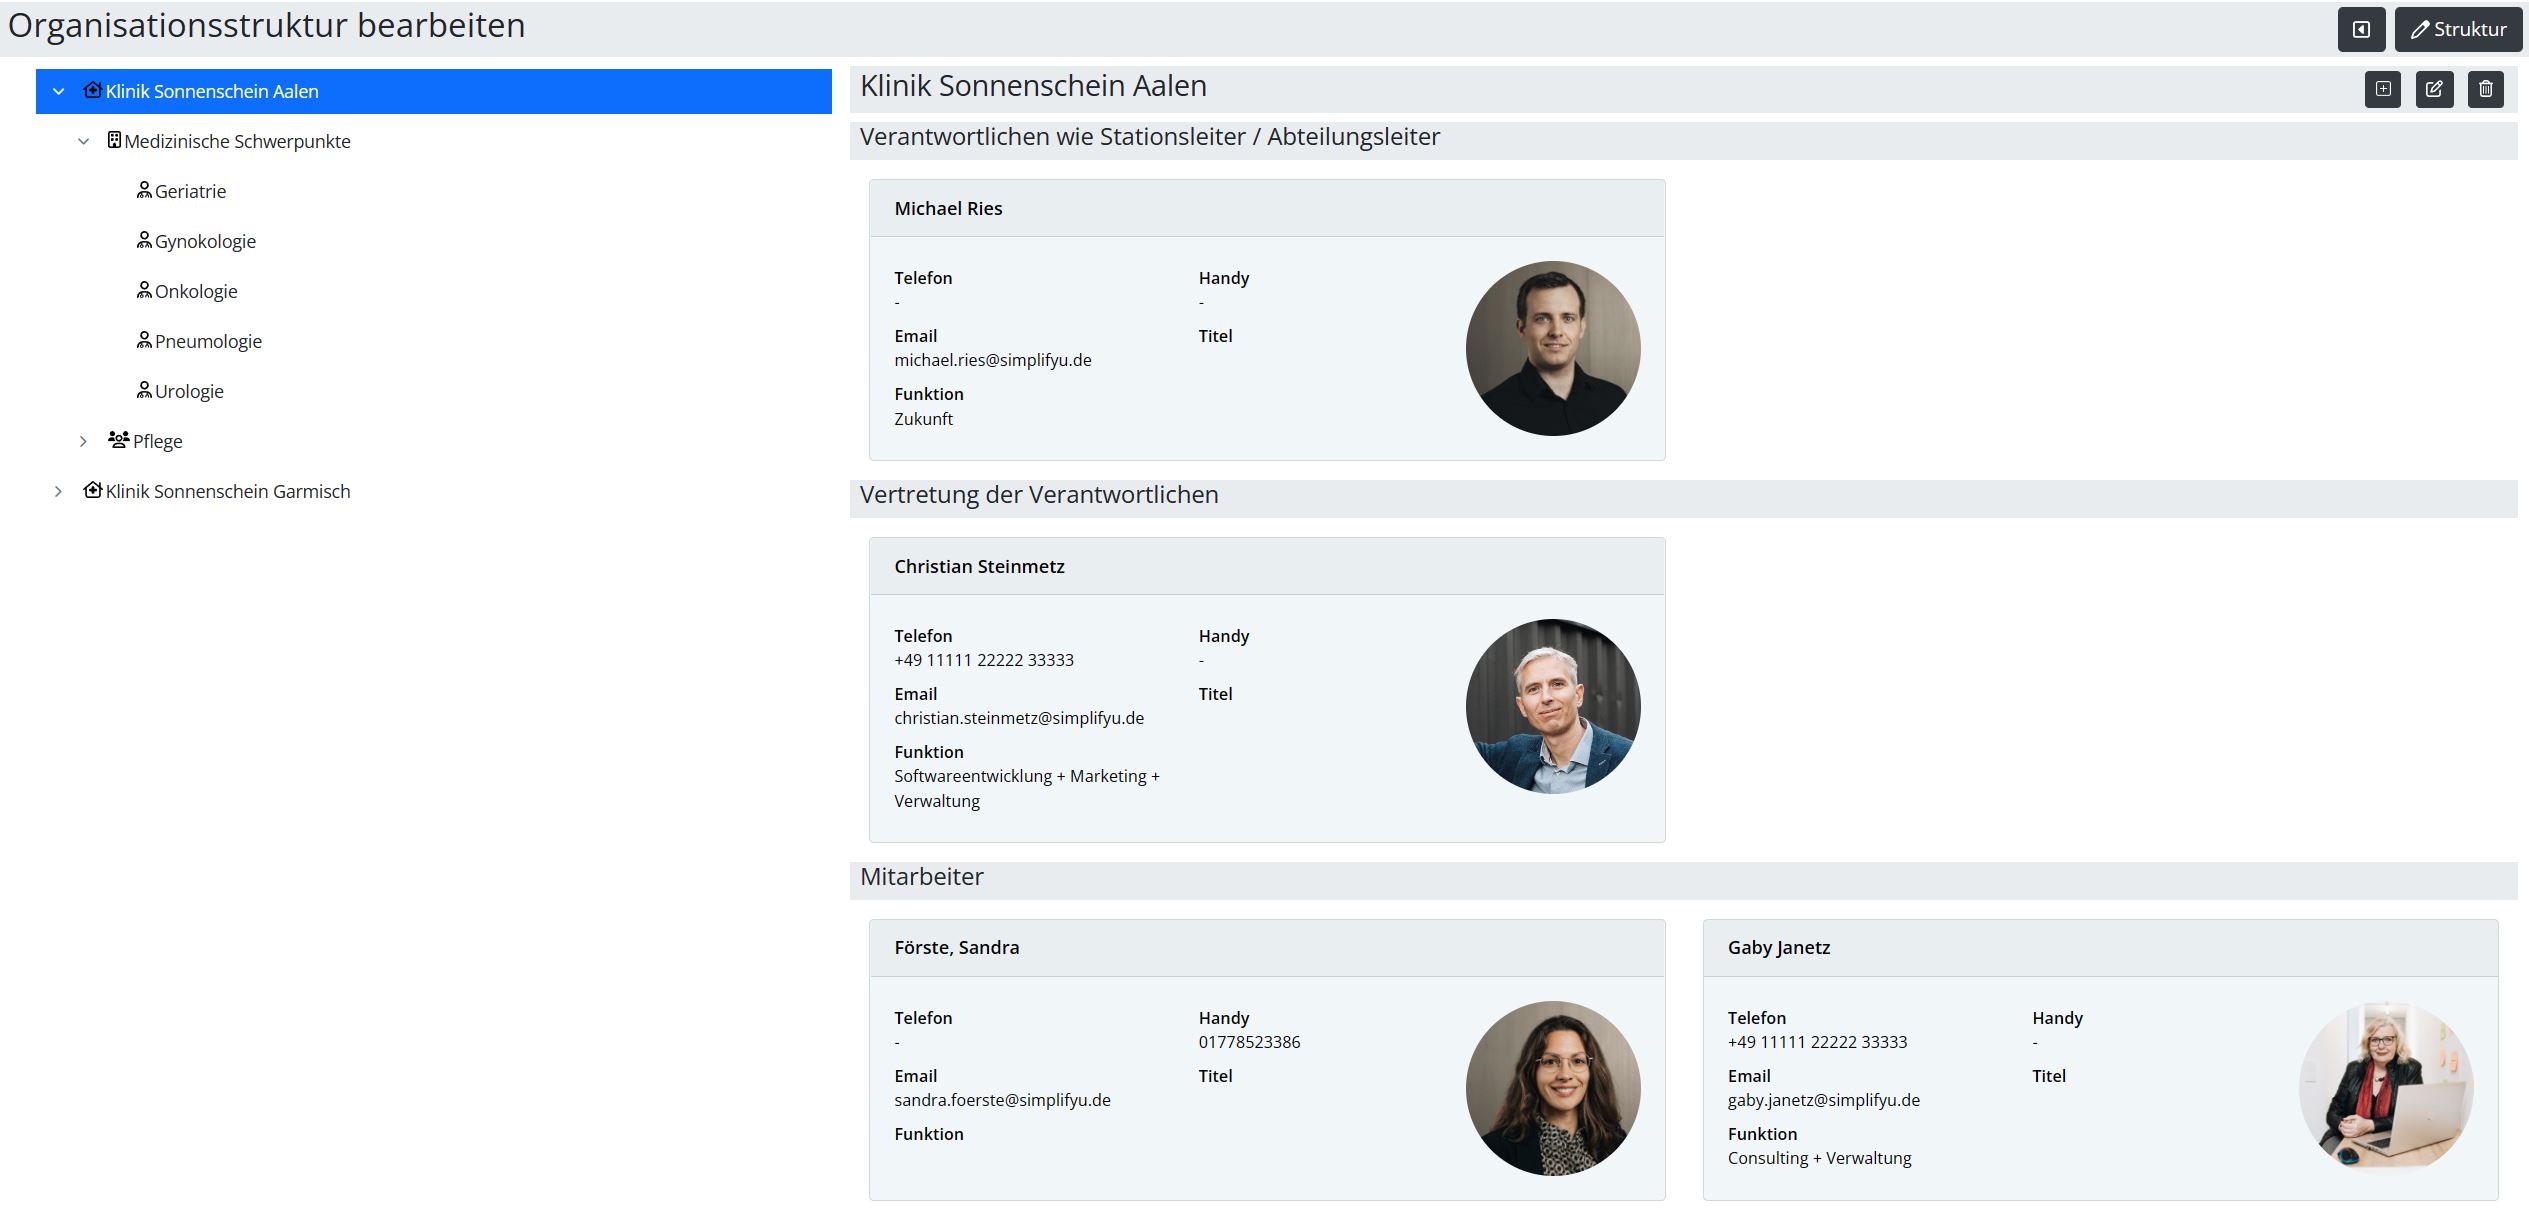Click the edit unit pencil icon
This screenshot has width=2529, height=1217.
2434,89
